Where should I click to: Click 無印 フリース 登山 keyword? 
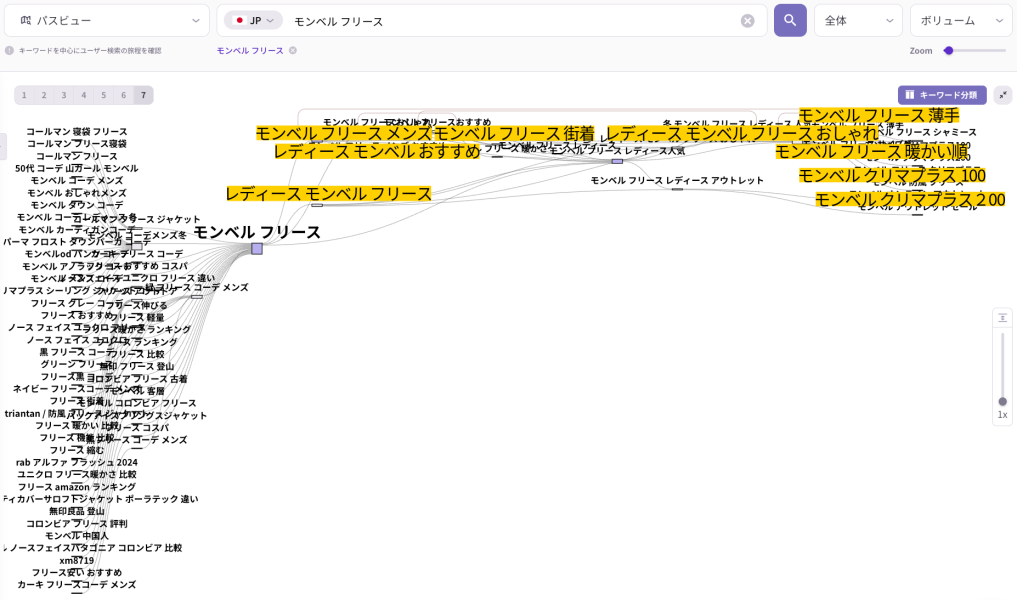coord(136,366)
